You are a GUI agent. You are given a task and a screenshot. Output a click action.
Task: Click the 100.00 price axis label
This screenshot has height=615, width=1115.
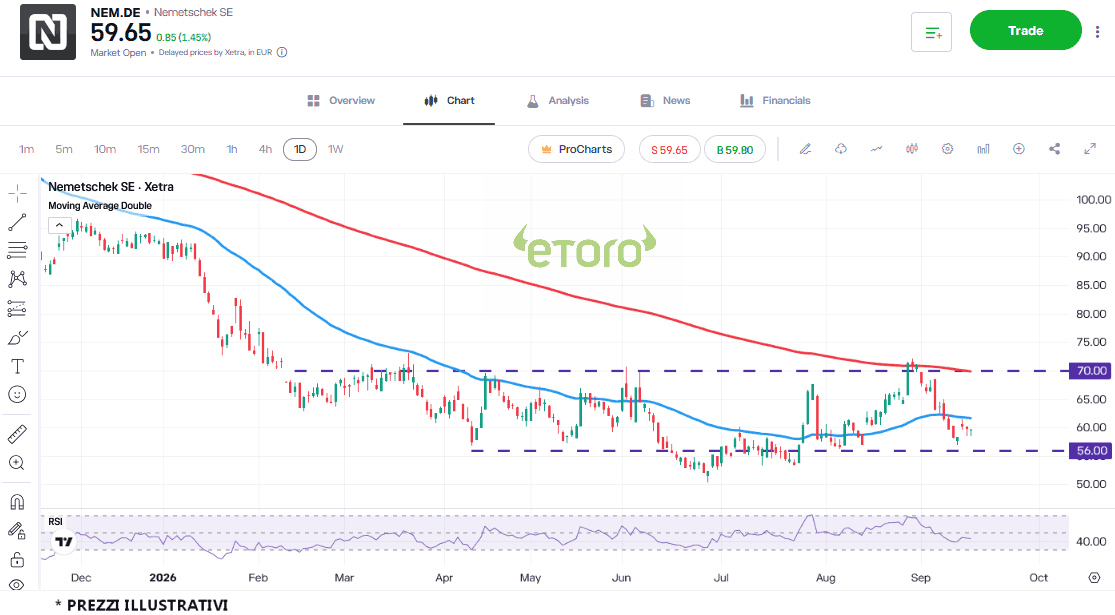point(1092,200)
